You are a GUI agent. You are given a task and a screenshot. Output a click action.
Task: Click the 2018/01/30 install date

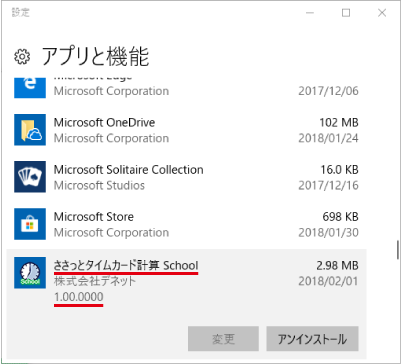(328, 232)
